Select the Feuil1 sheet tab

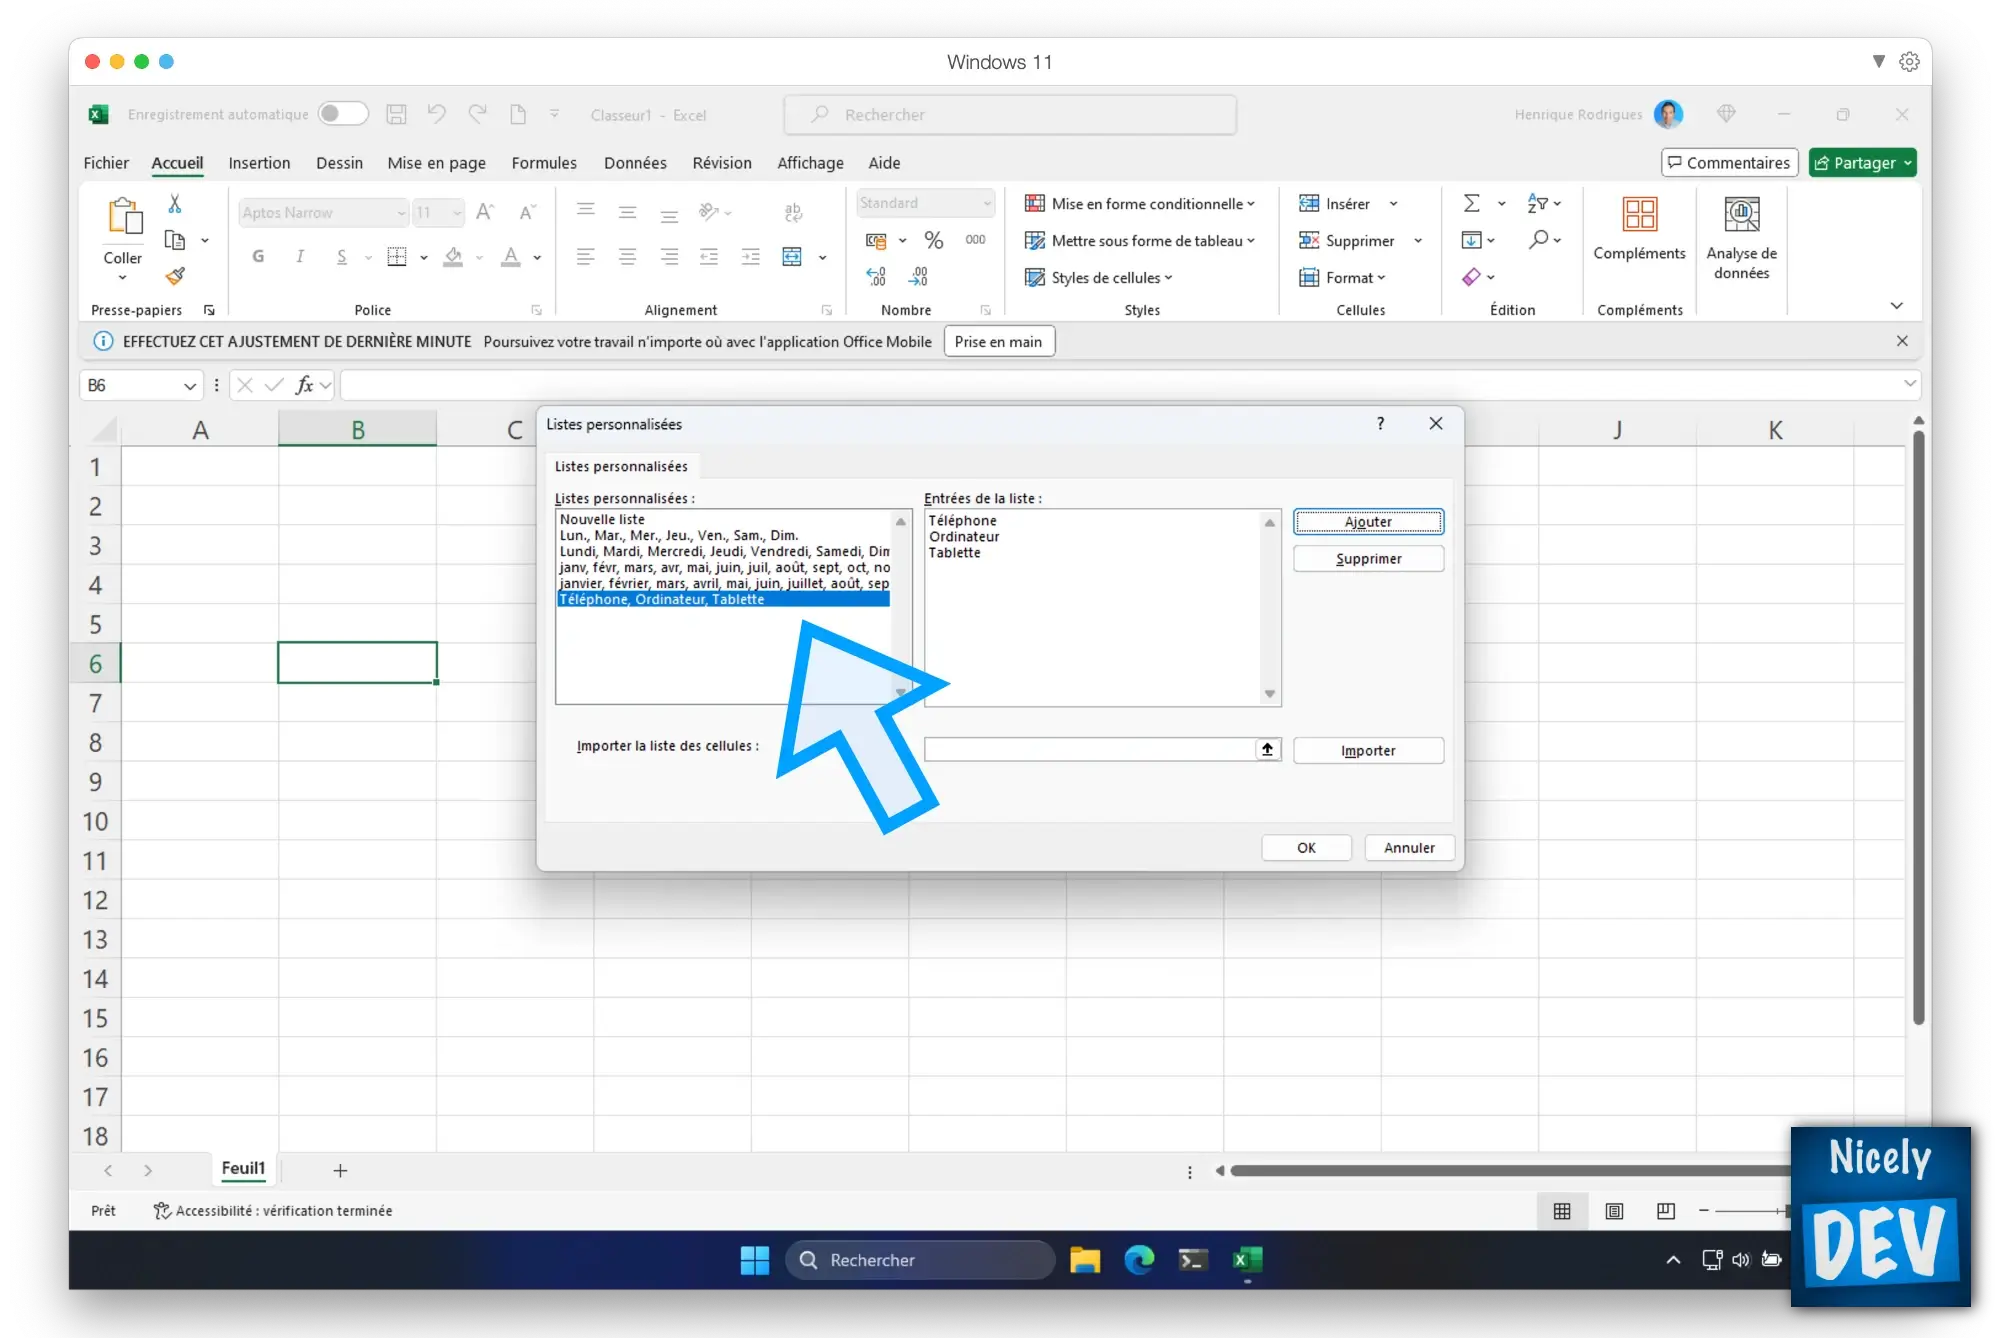click(x=243, y=1168)
